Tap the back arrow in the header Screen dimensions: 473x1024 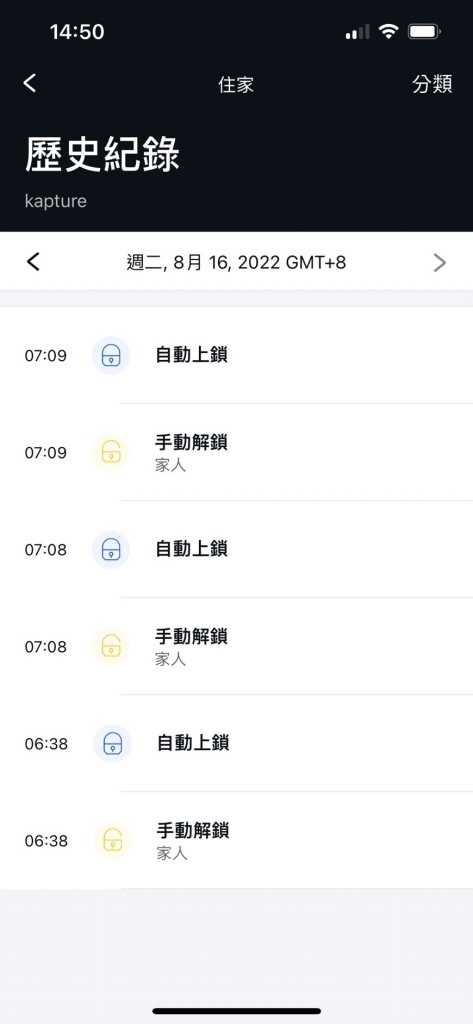29,83
